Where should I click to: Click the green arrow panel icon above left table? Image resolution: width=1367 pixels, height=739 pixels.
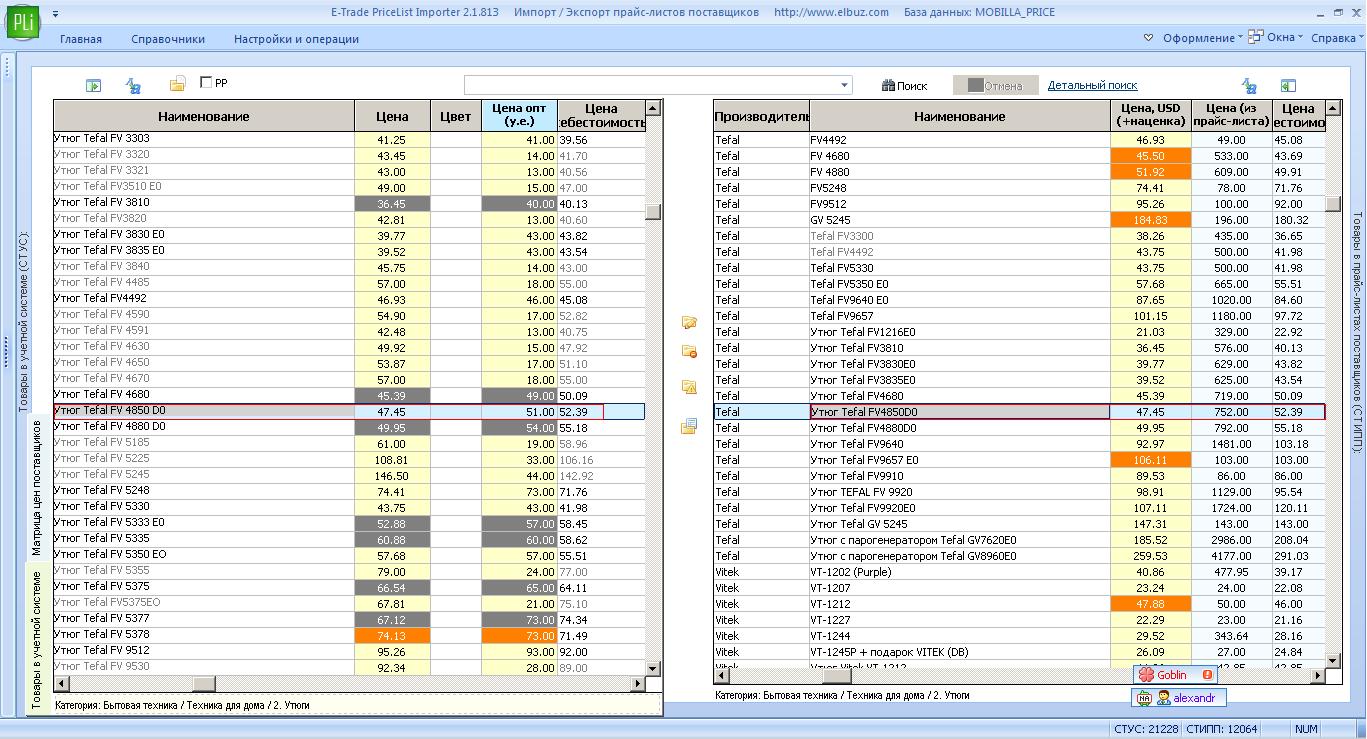click(93, 85)
